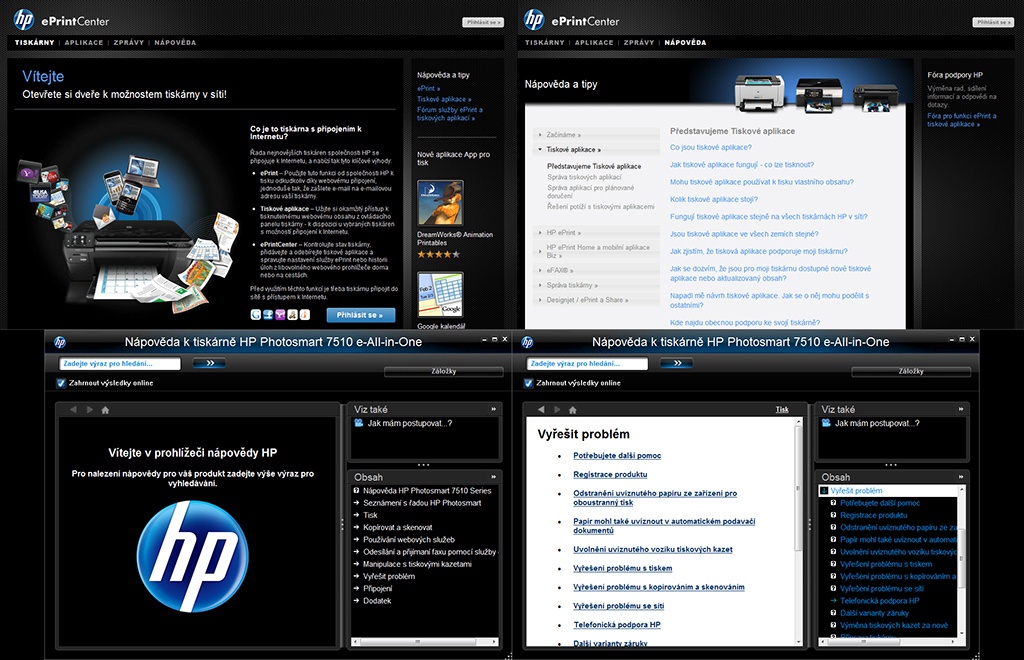Open TISKÁRNY tab on top-left page

pos(35,42)
